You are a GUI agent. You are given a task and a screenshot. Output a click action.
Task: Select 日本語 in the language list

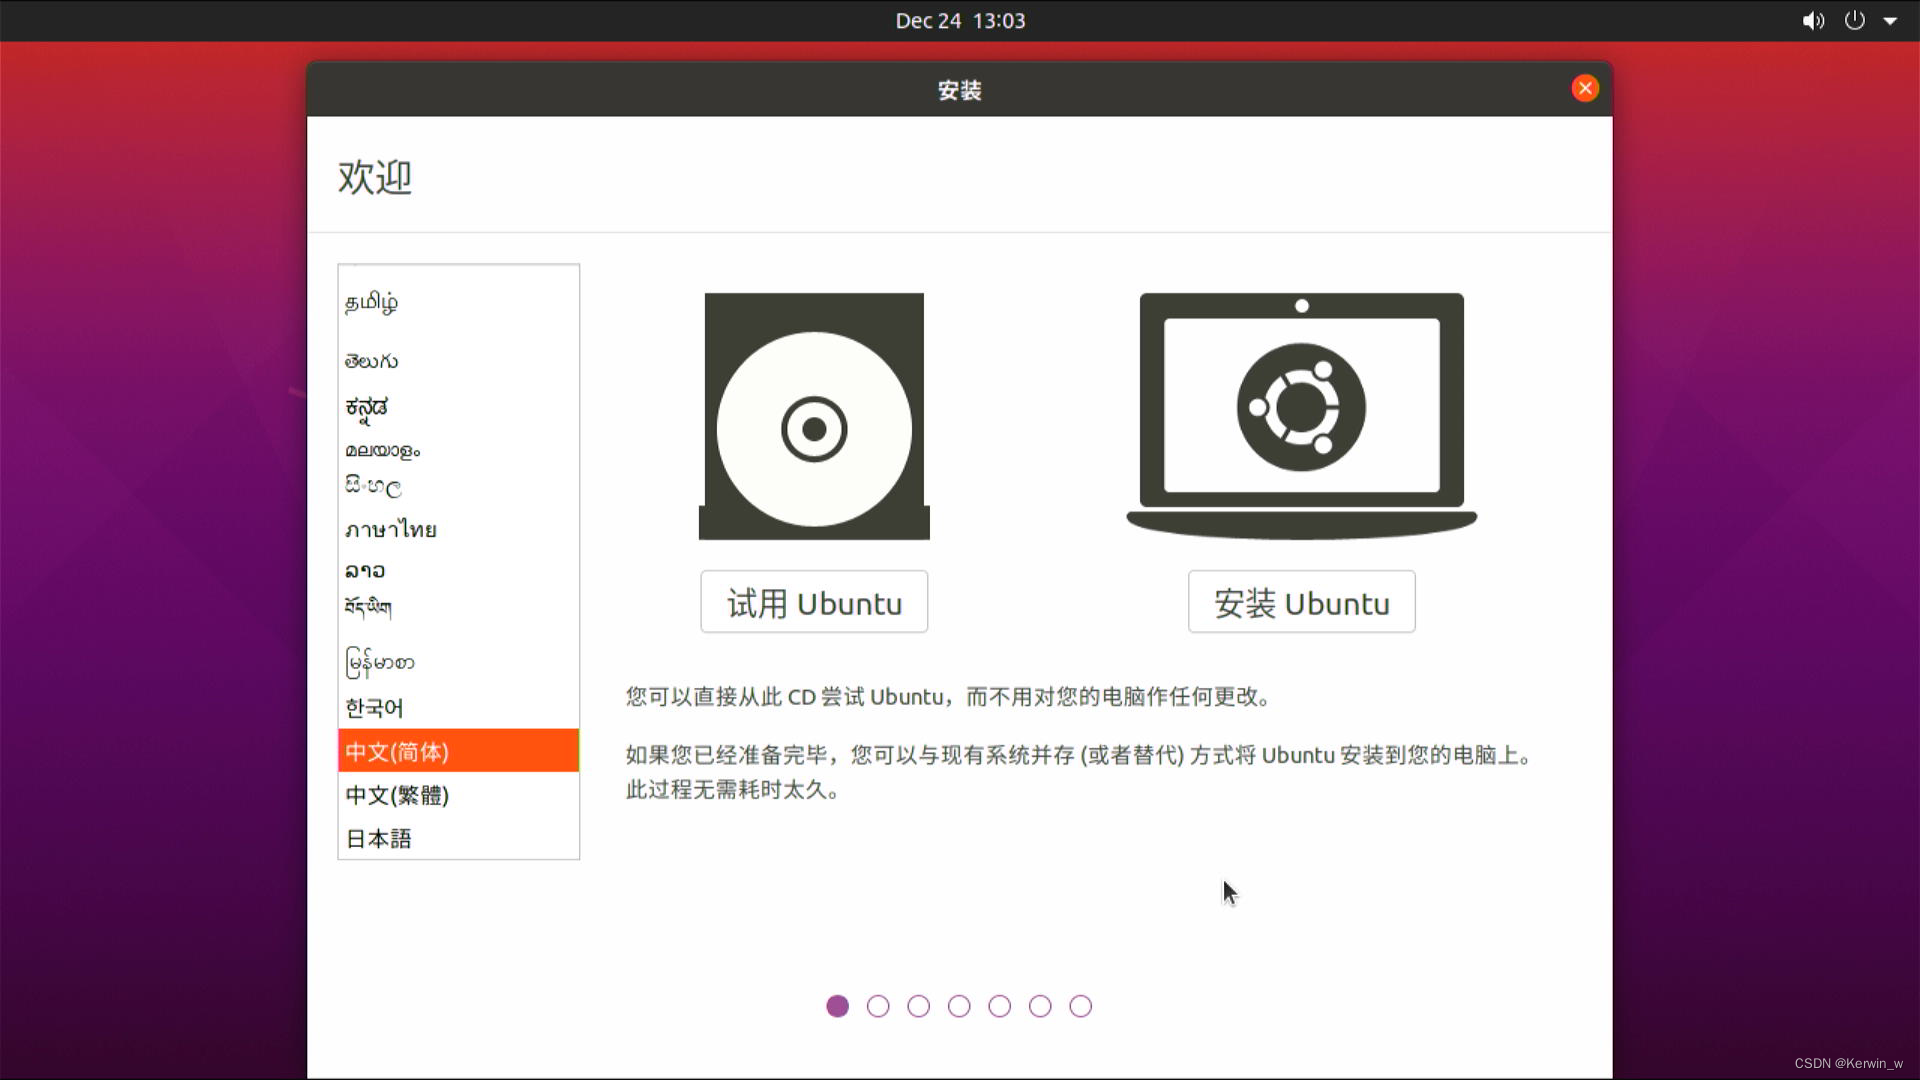click(458, 839)
